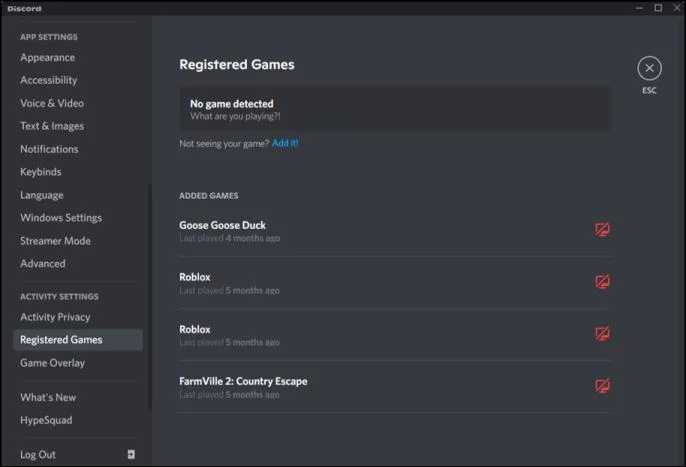Select Text & Images settings

(52, 126)
